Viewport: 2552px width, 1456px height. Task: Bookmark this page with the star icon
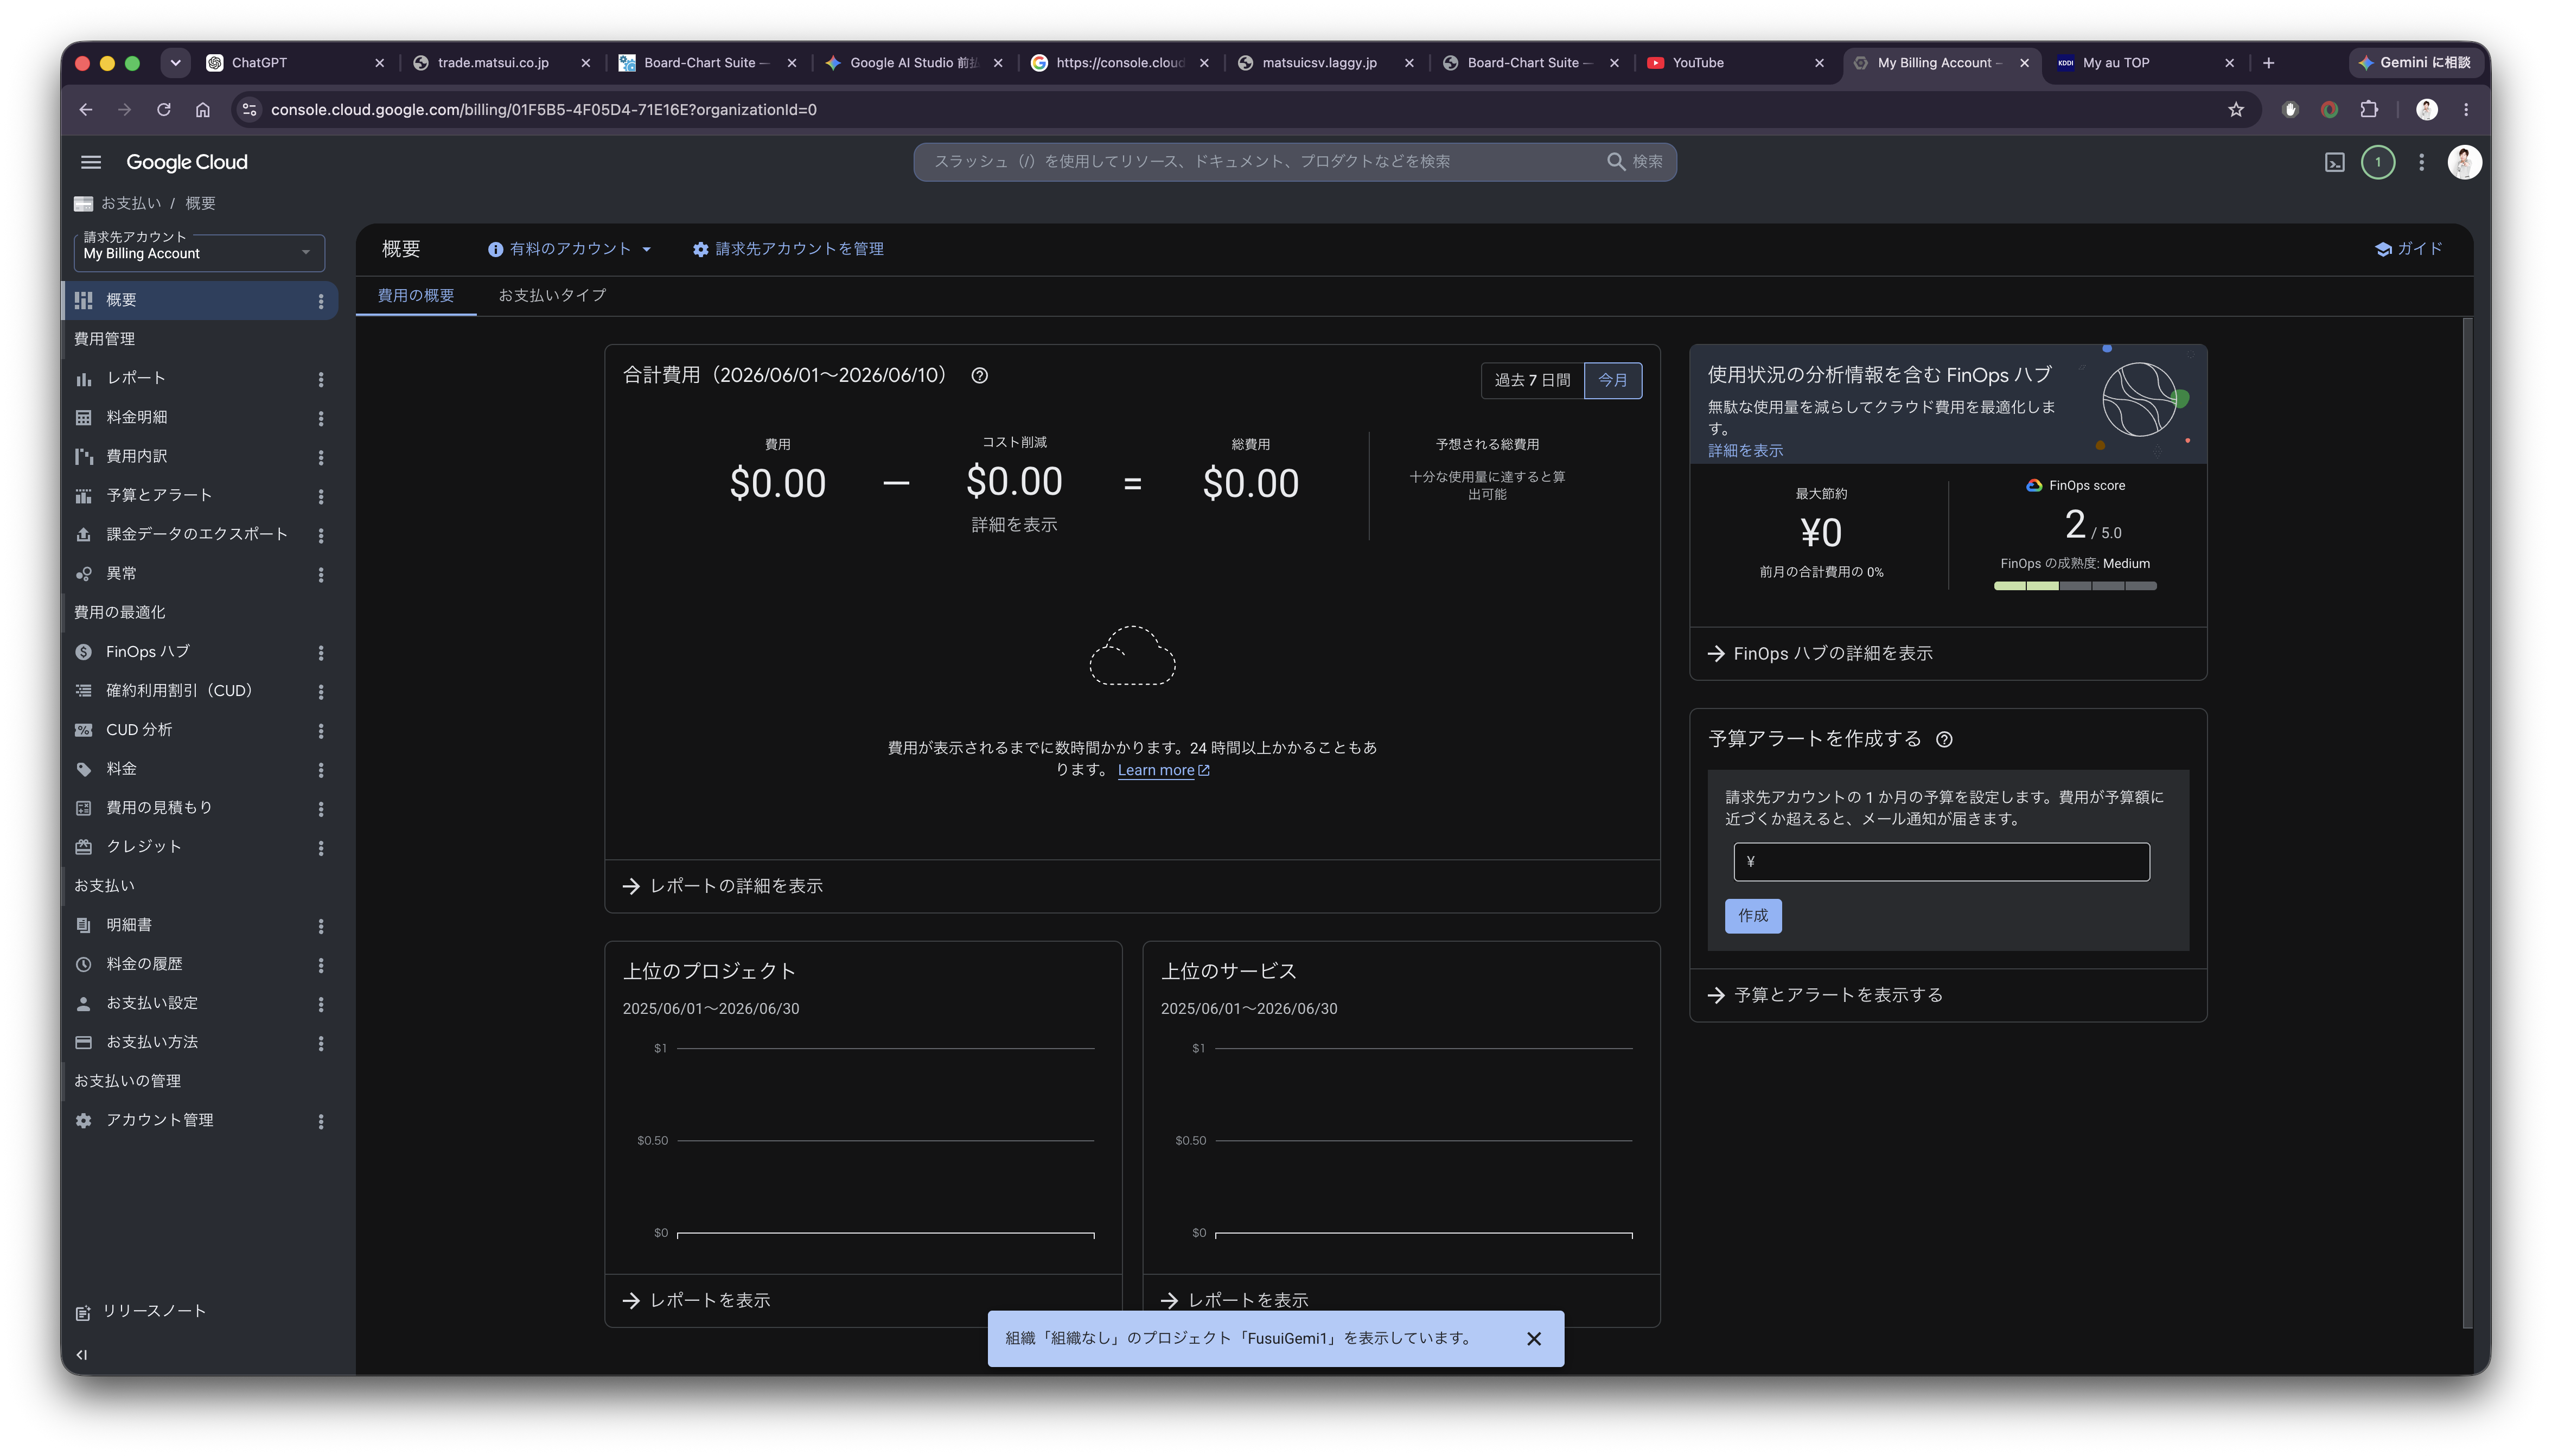[x=2236, y=110]
